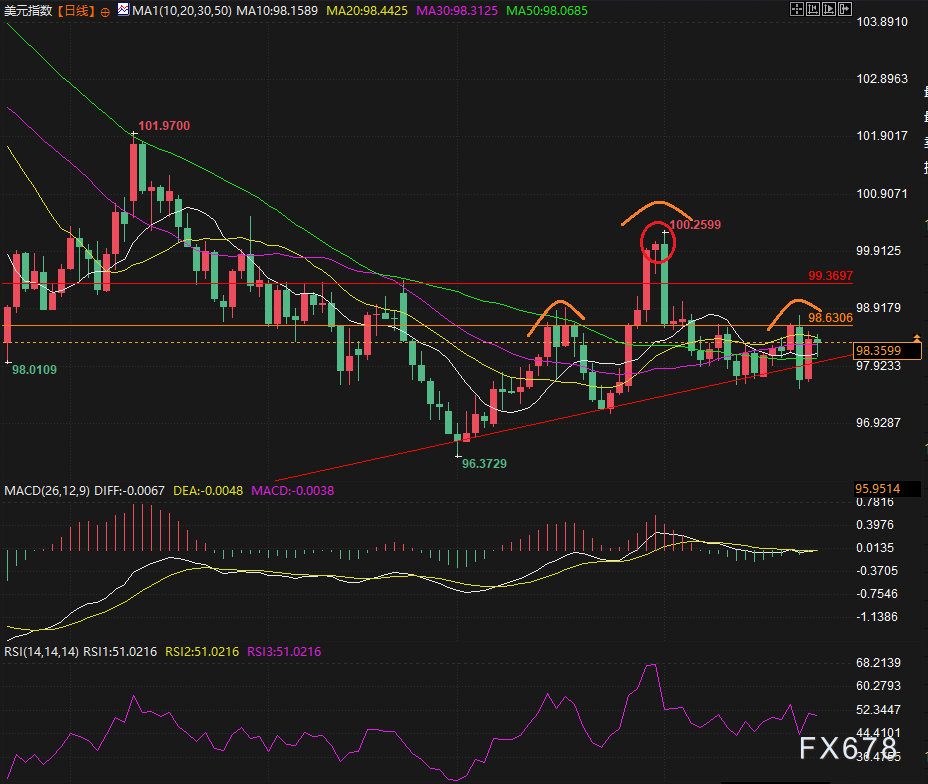Select the DEA:-0.0048 yellow legend entry
The height and width of the screenshot is (784, 928).
[x=208, y=491]
